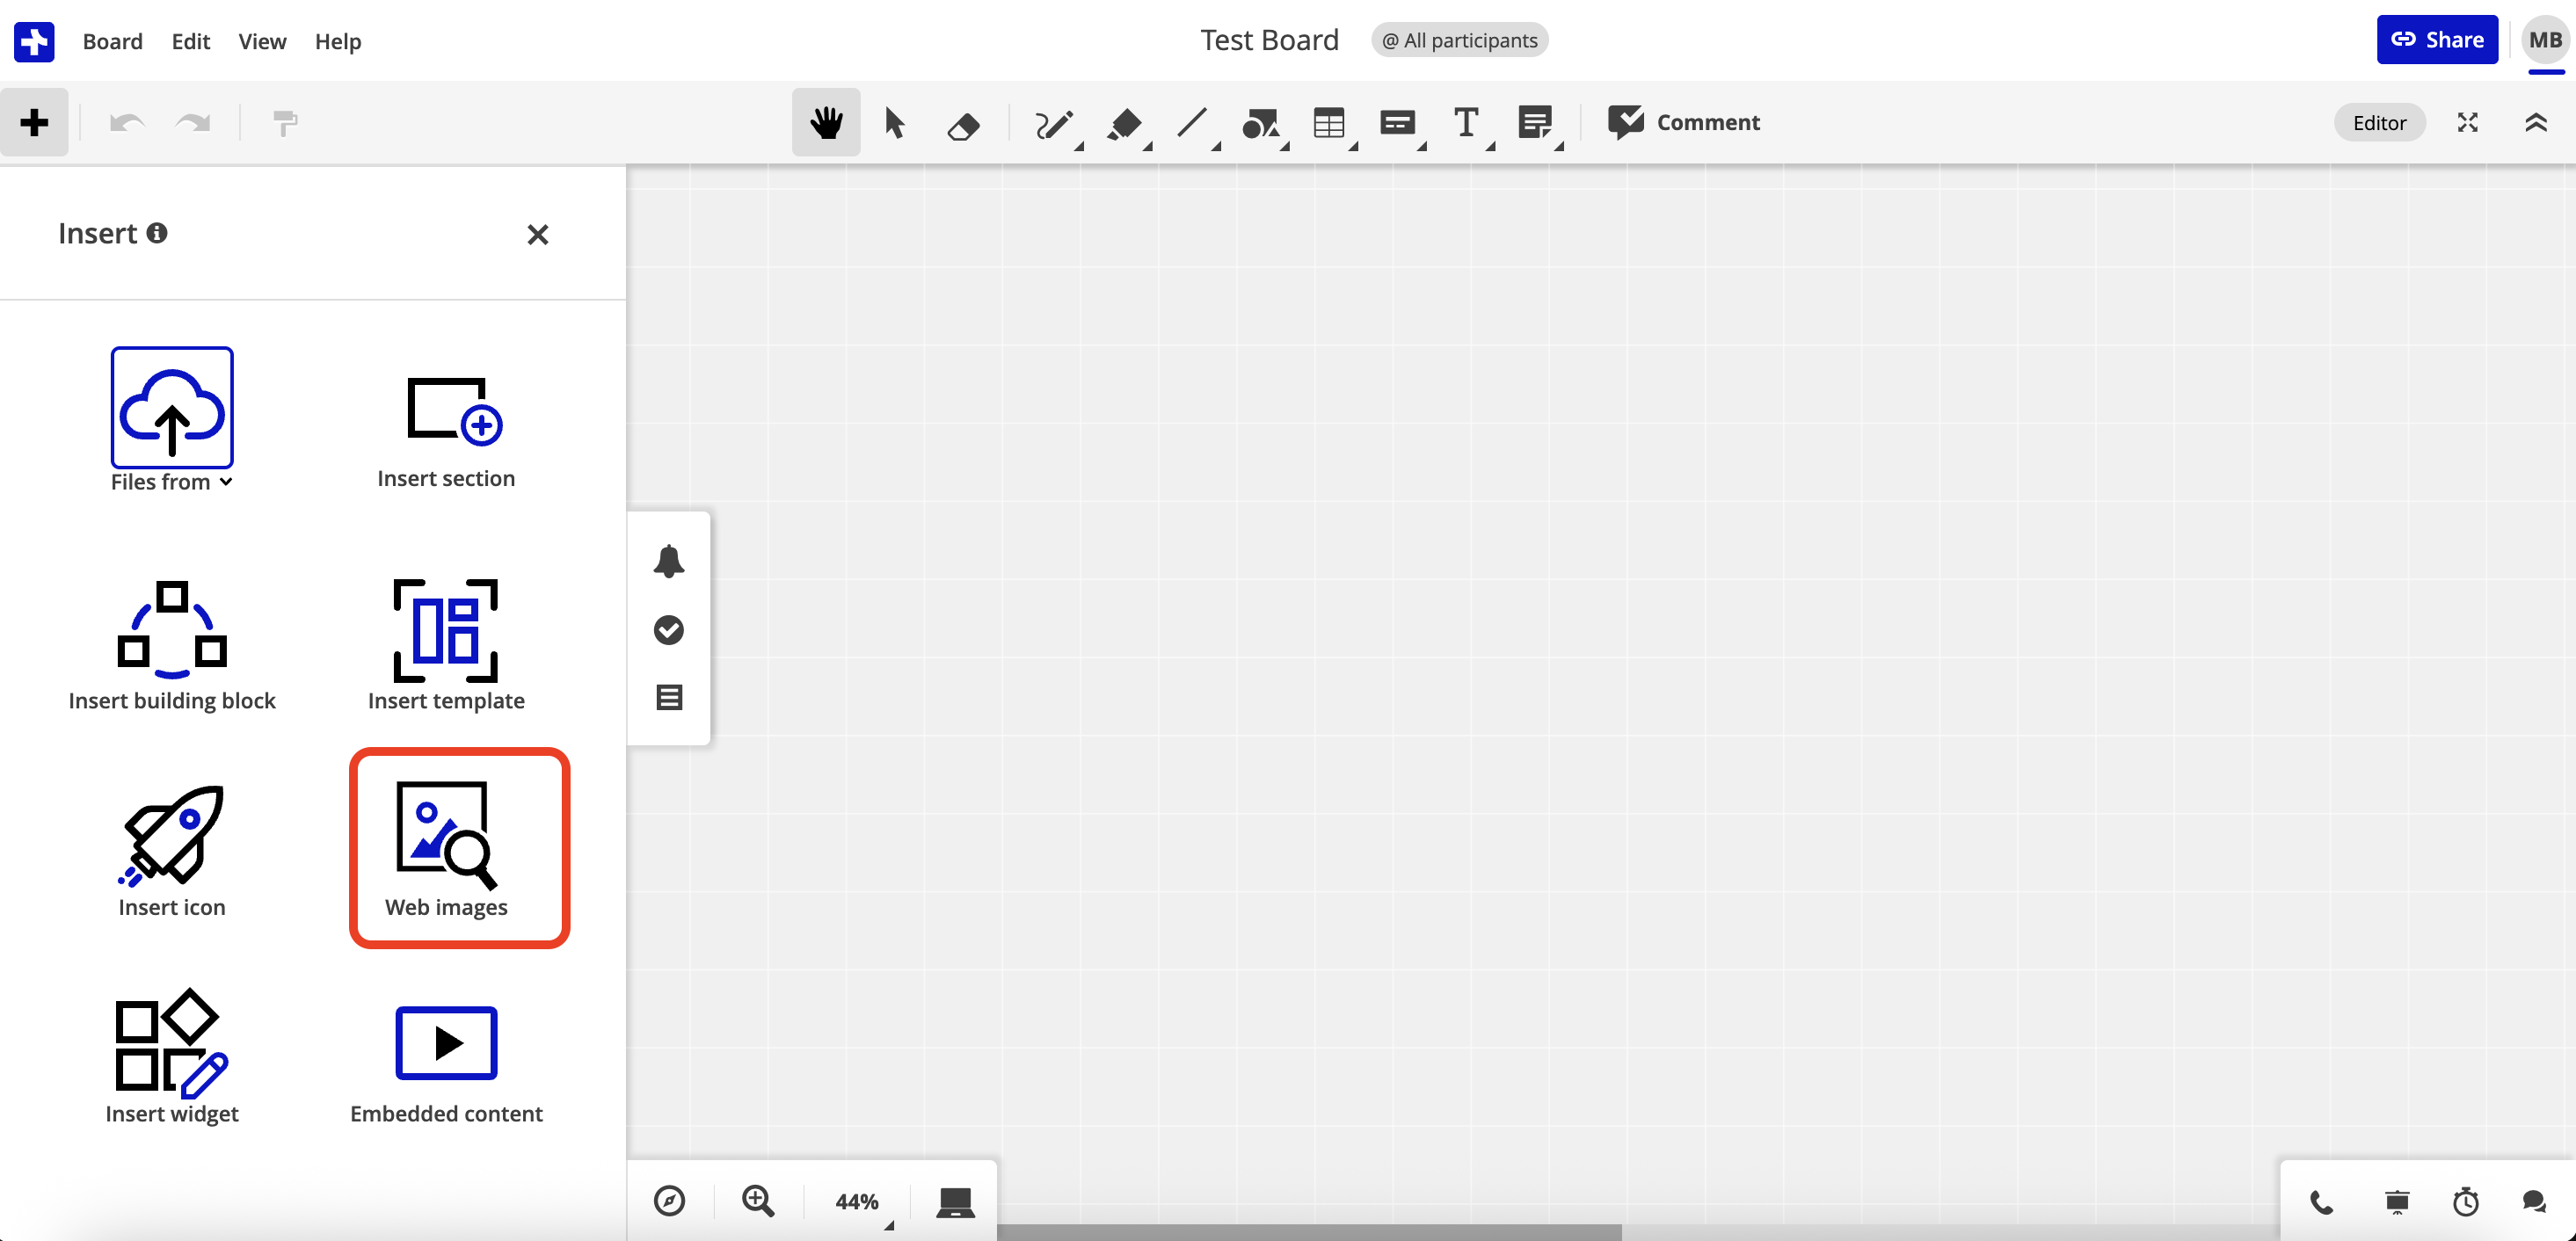The image size is (2576, 1241).
Task: Insert a Table on the board
Action: (x=1330, y=122)
